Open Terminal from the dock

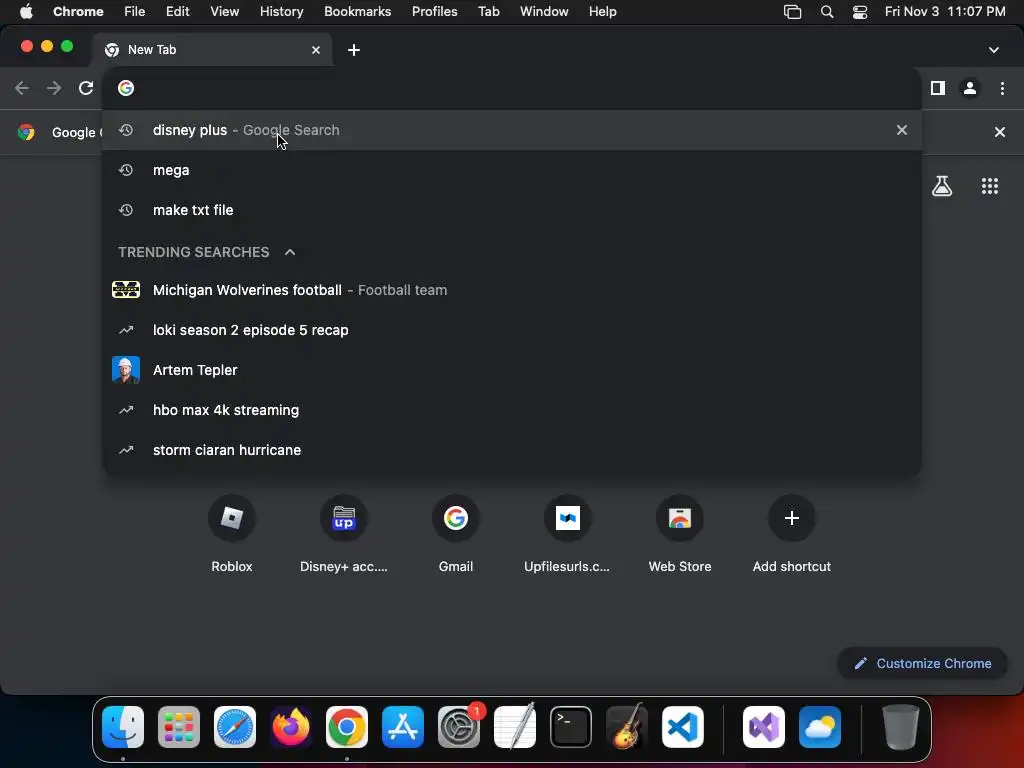coord(571,727)
